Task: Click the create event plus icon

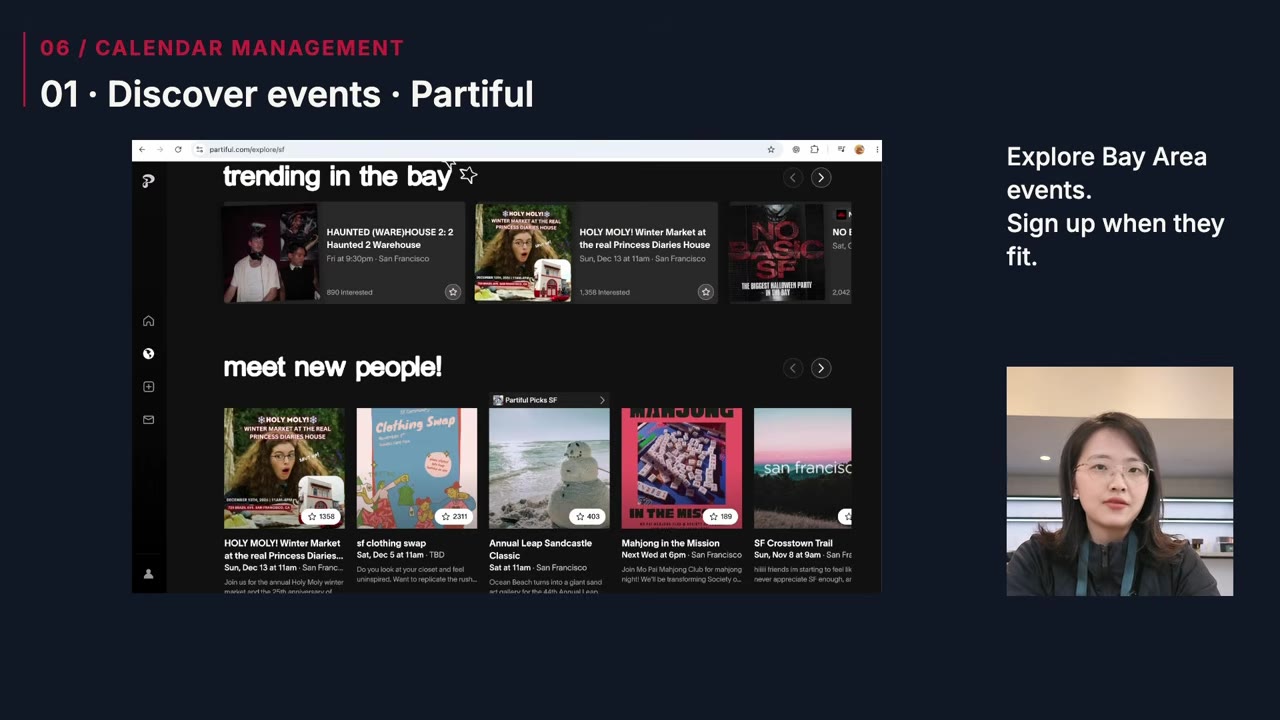Action: click(148, 387)
